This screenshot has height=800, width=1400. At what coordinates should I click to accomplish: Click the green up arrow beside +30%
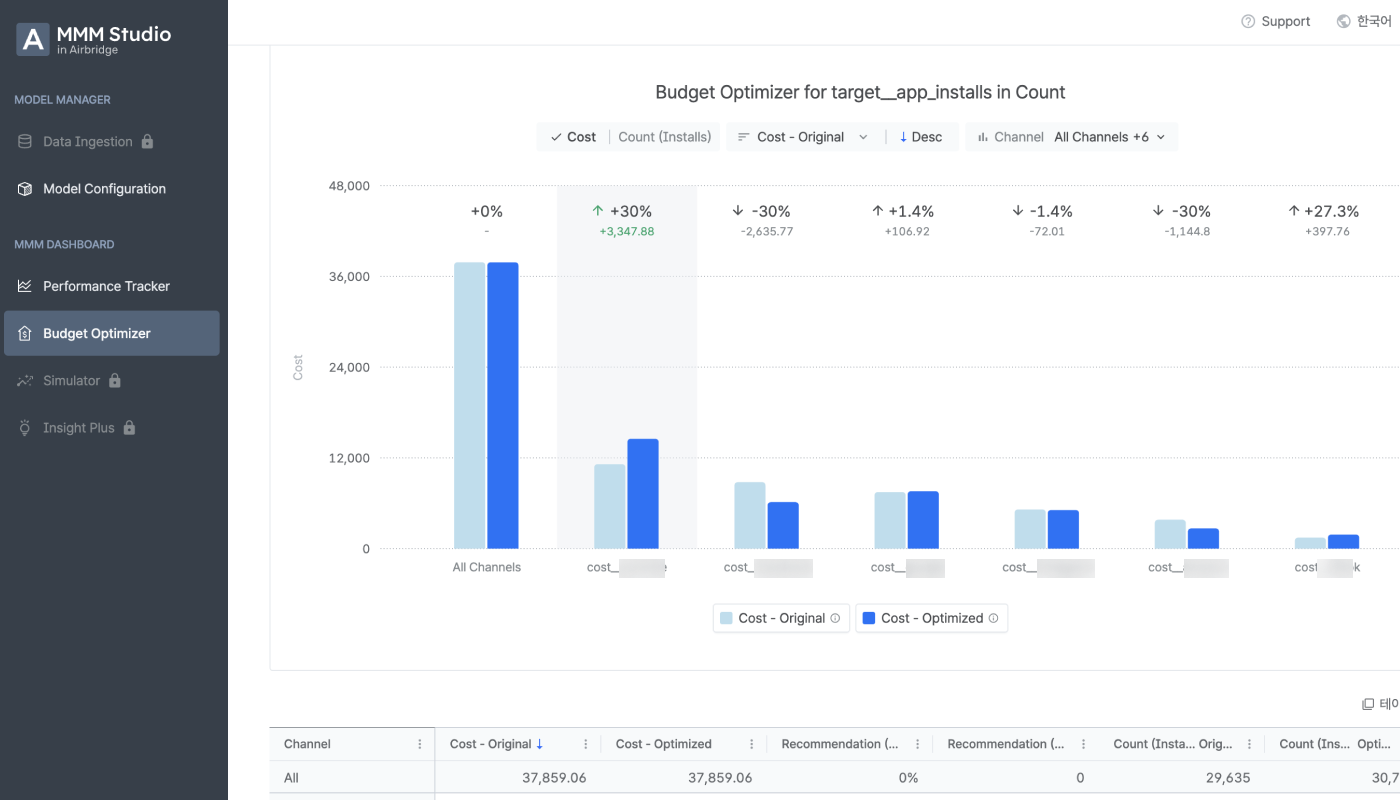(x=598, y=211)
